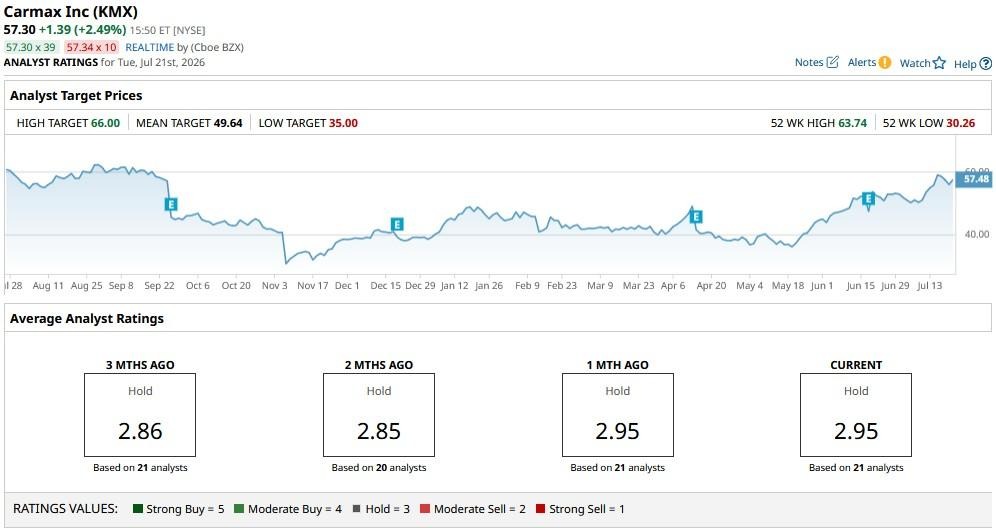Image resolution: width=996 pixels, height=528 pixels.
Task: Click the Carmax Inc (KMX) title
Action: pyautogui.click(x=71, y=11)
